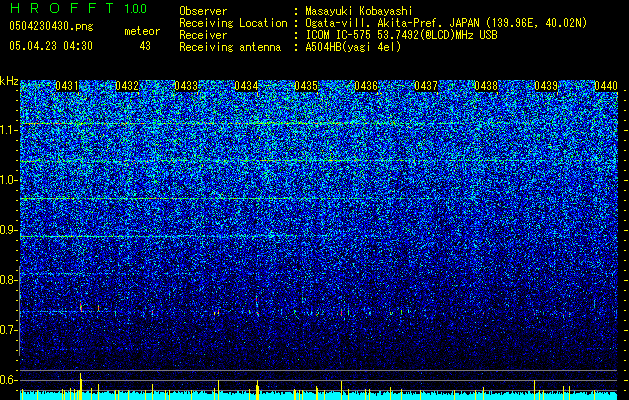The image size is (629, 400).
Task: Click the observer name Masayuki Kobayashi
Action: 359,12
